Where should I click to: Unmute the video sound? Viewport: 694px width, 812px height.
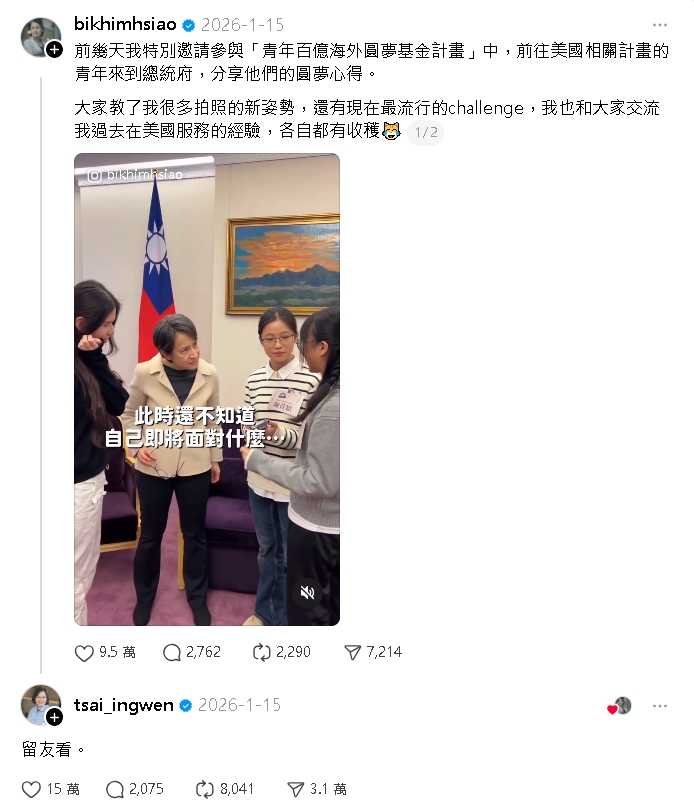tap(308, 592)
